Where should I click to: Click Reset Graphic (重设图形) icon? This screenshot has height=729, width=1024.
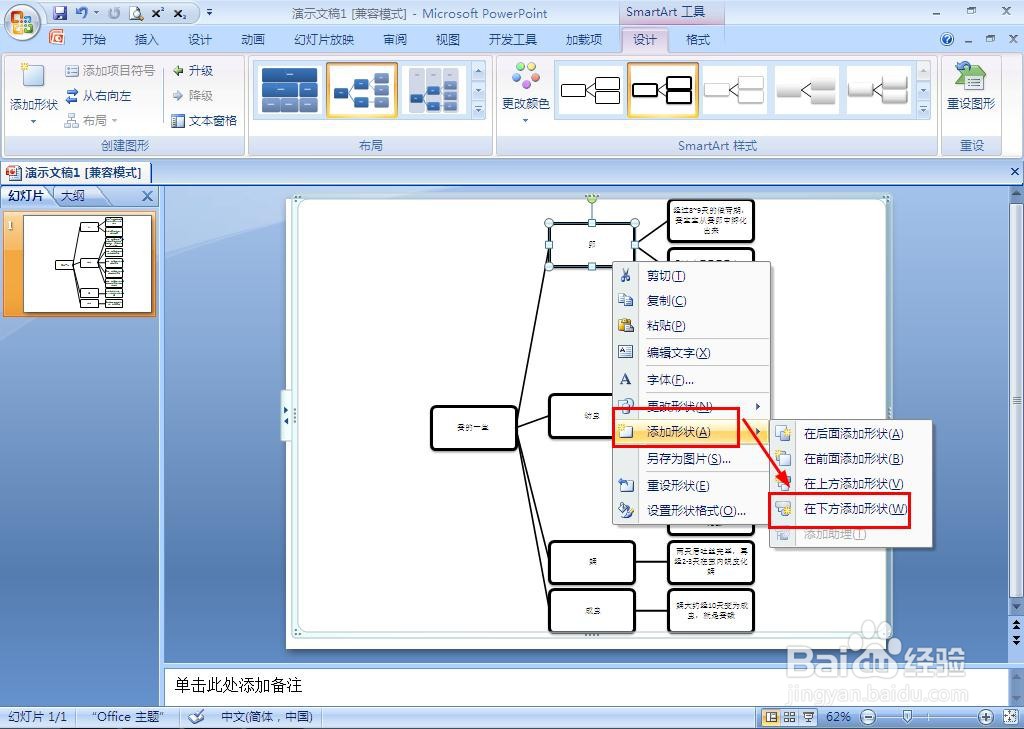click(x=970, y=77)
